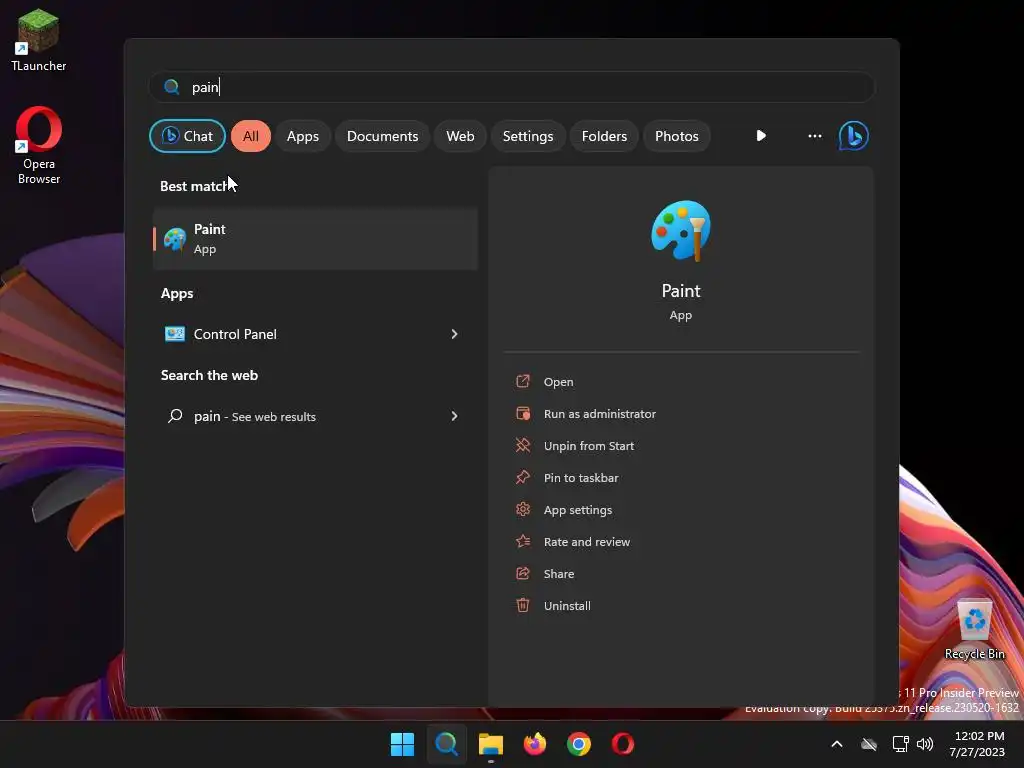Open File Explorer from taskbar

click(490, 744)
